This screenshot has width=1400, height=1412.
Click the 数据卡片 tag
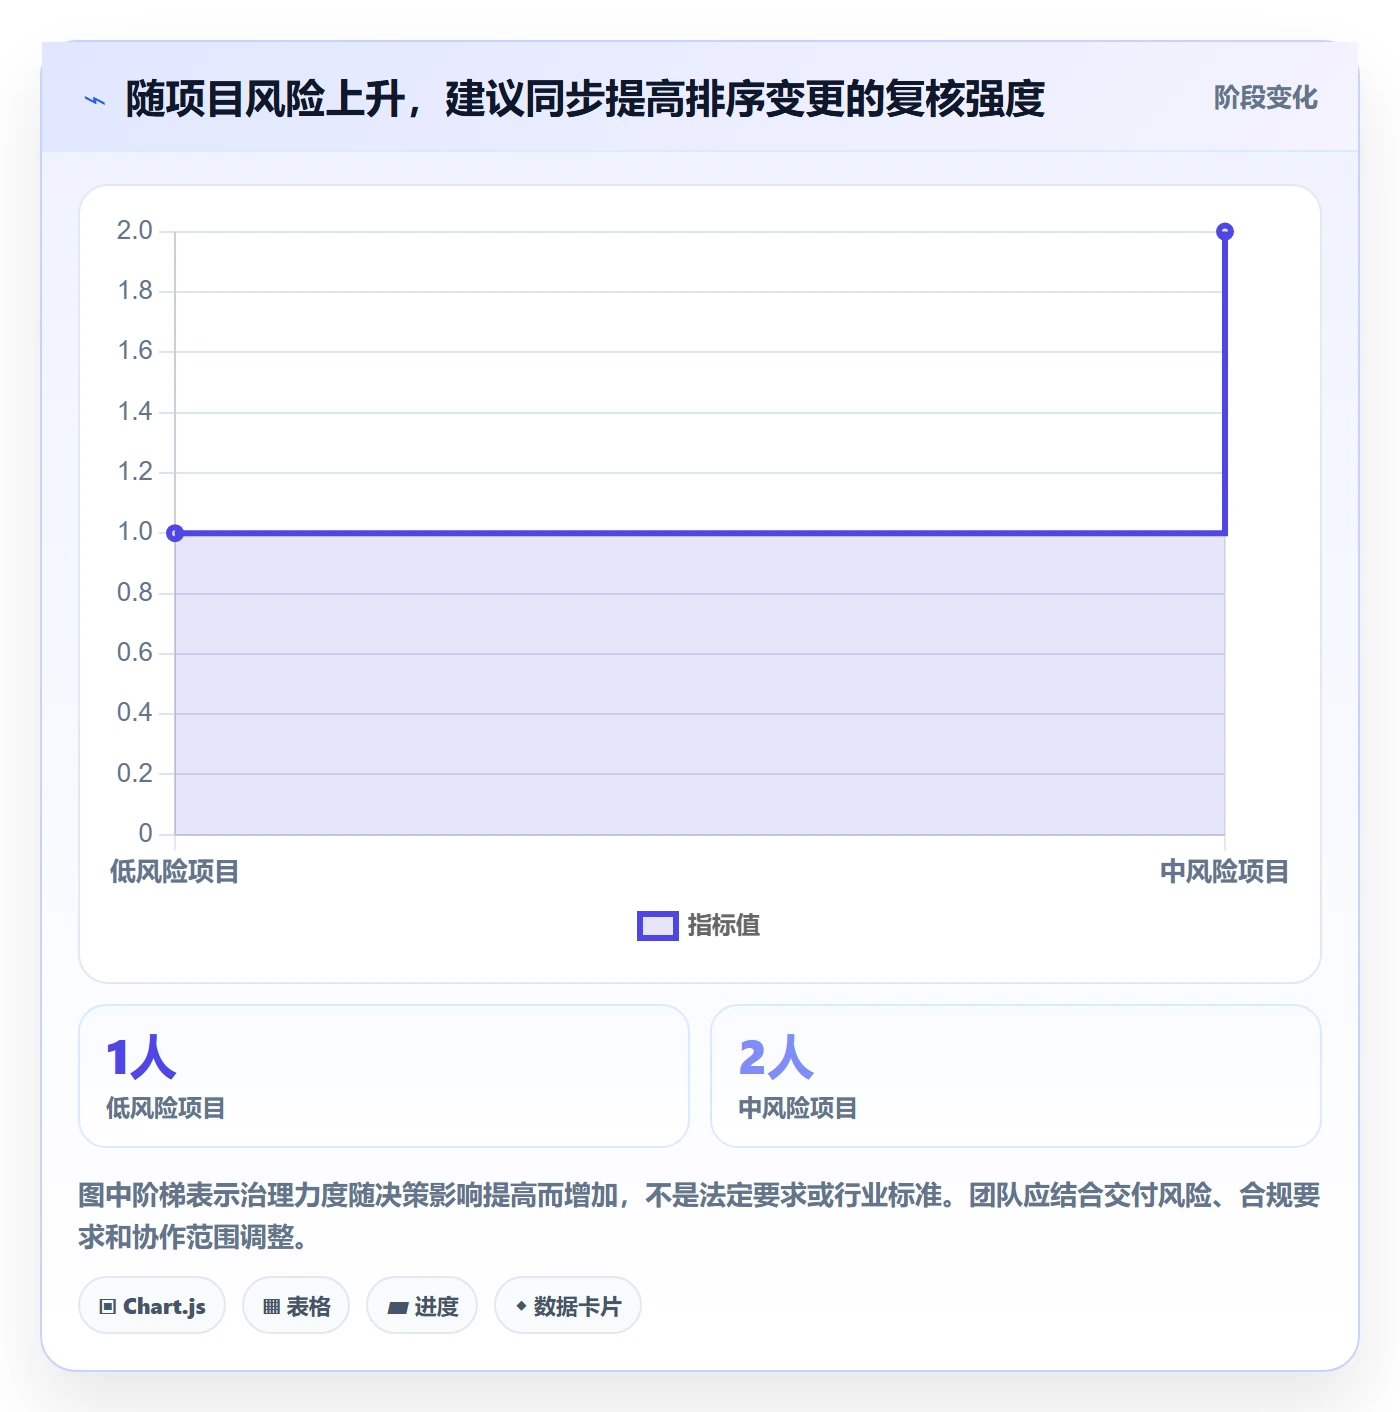pos(568,1306)
